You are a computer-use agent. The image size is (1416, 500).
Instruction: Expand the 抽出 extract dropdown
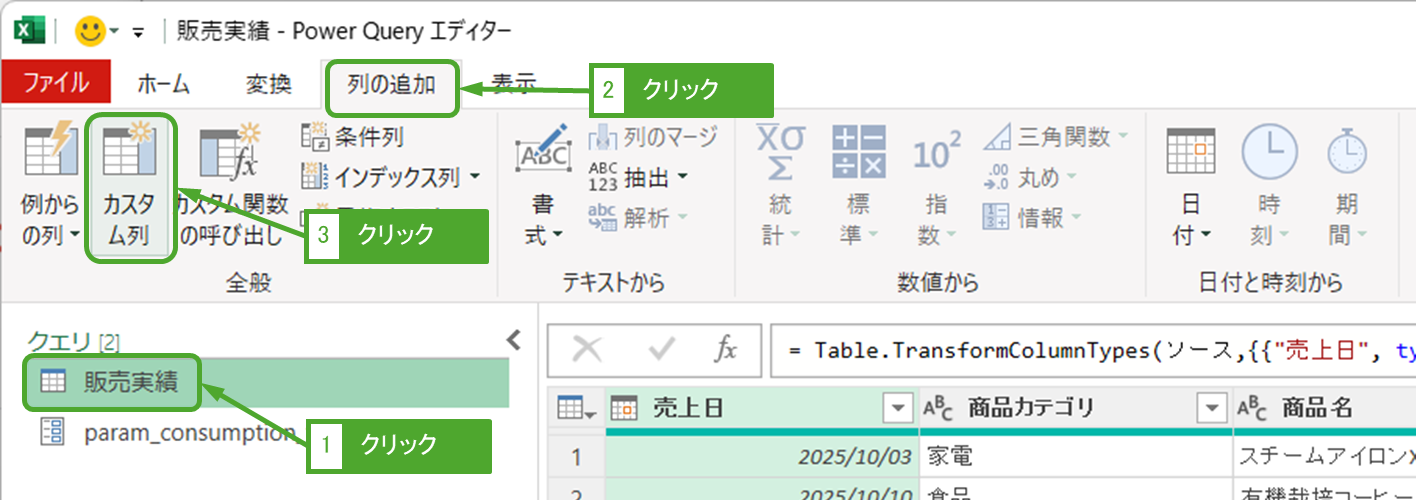pos(683,177)
